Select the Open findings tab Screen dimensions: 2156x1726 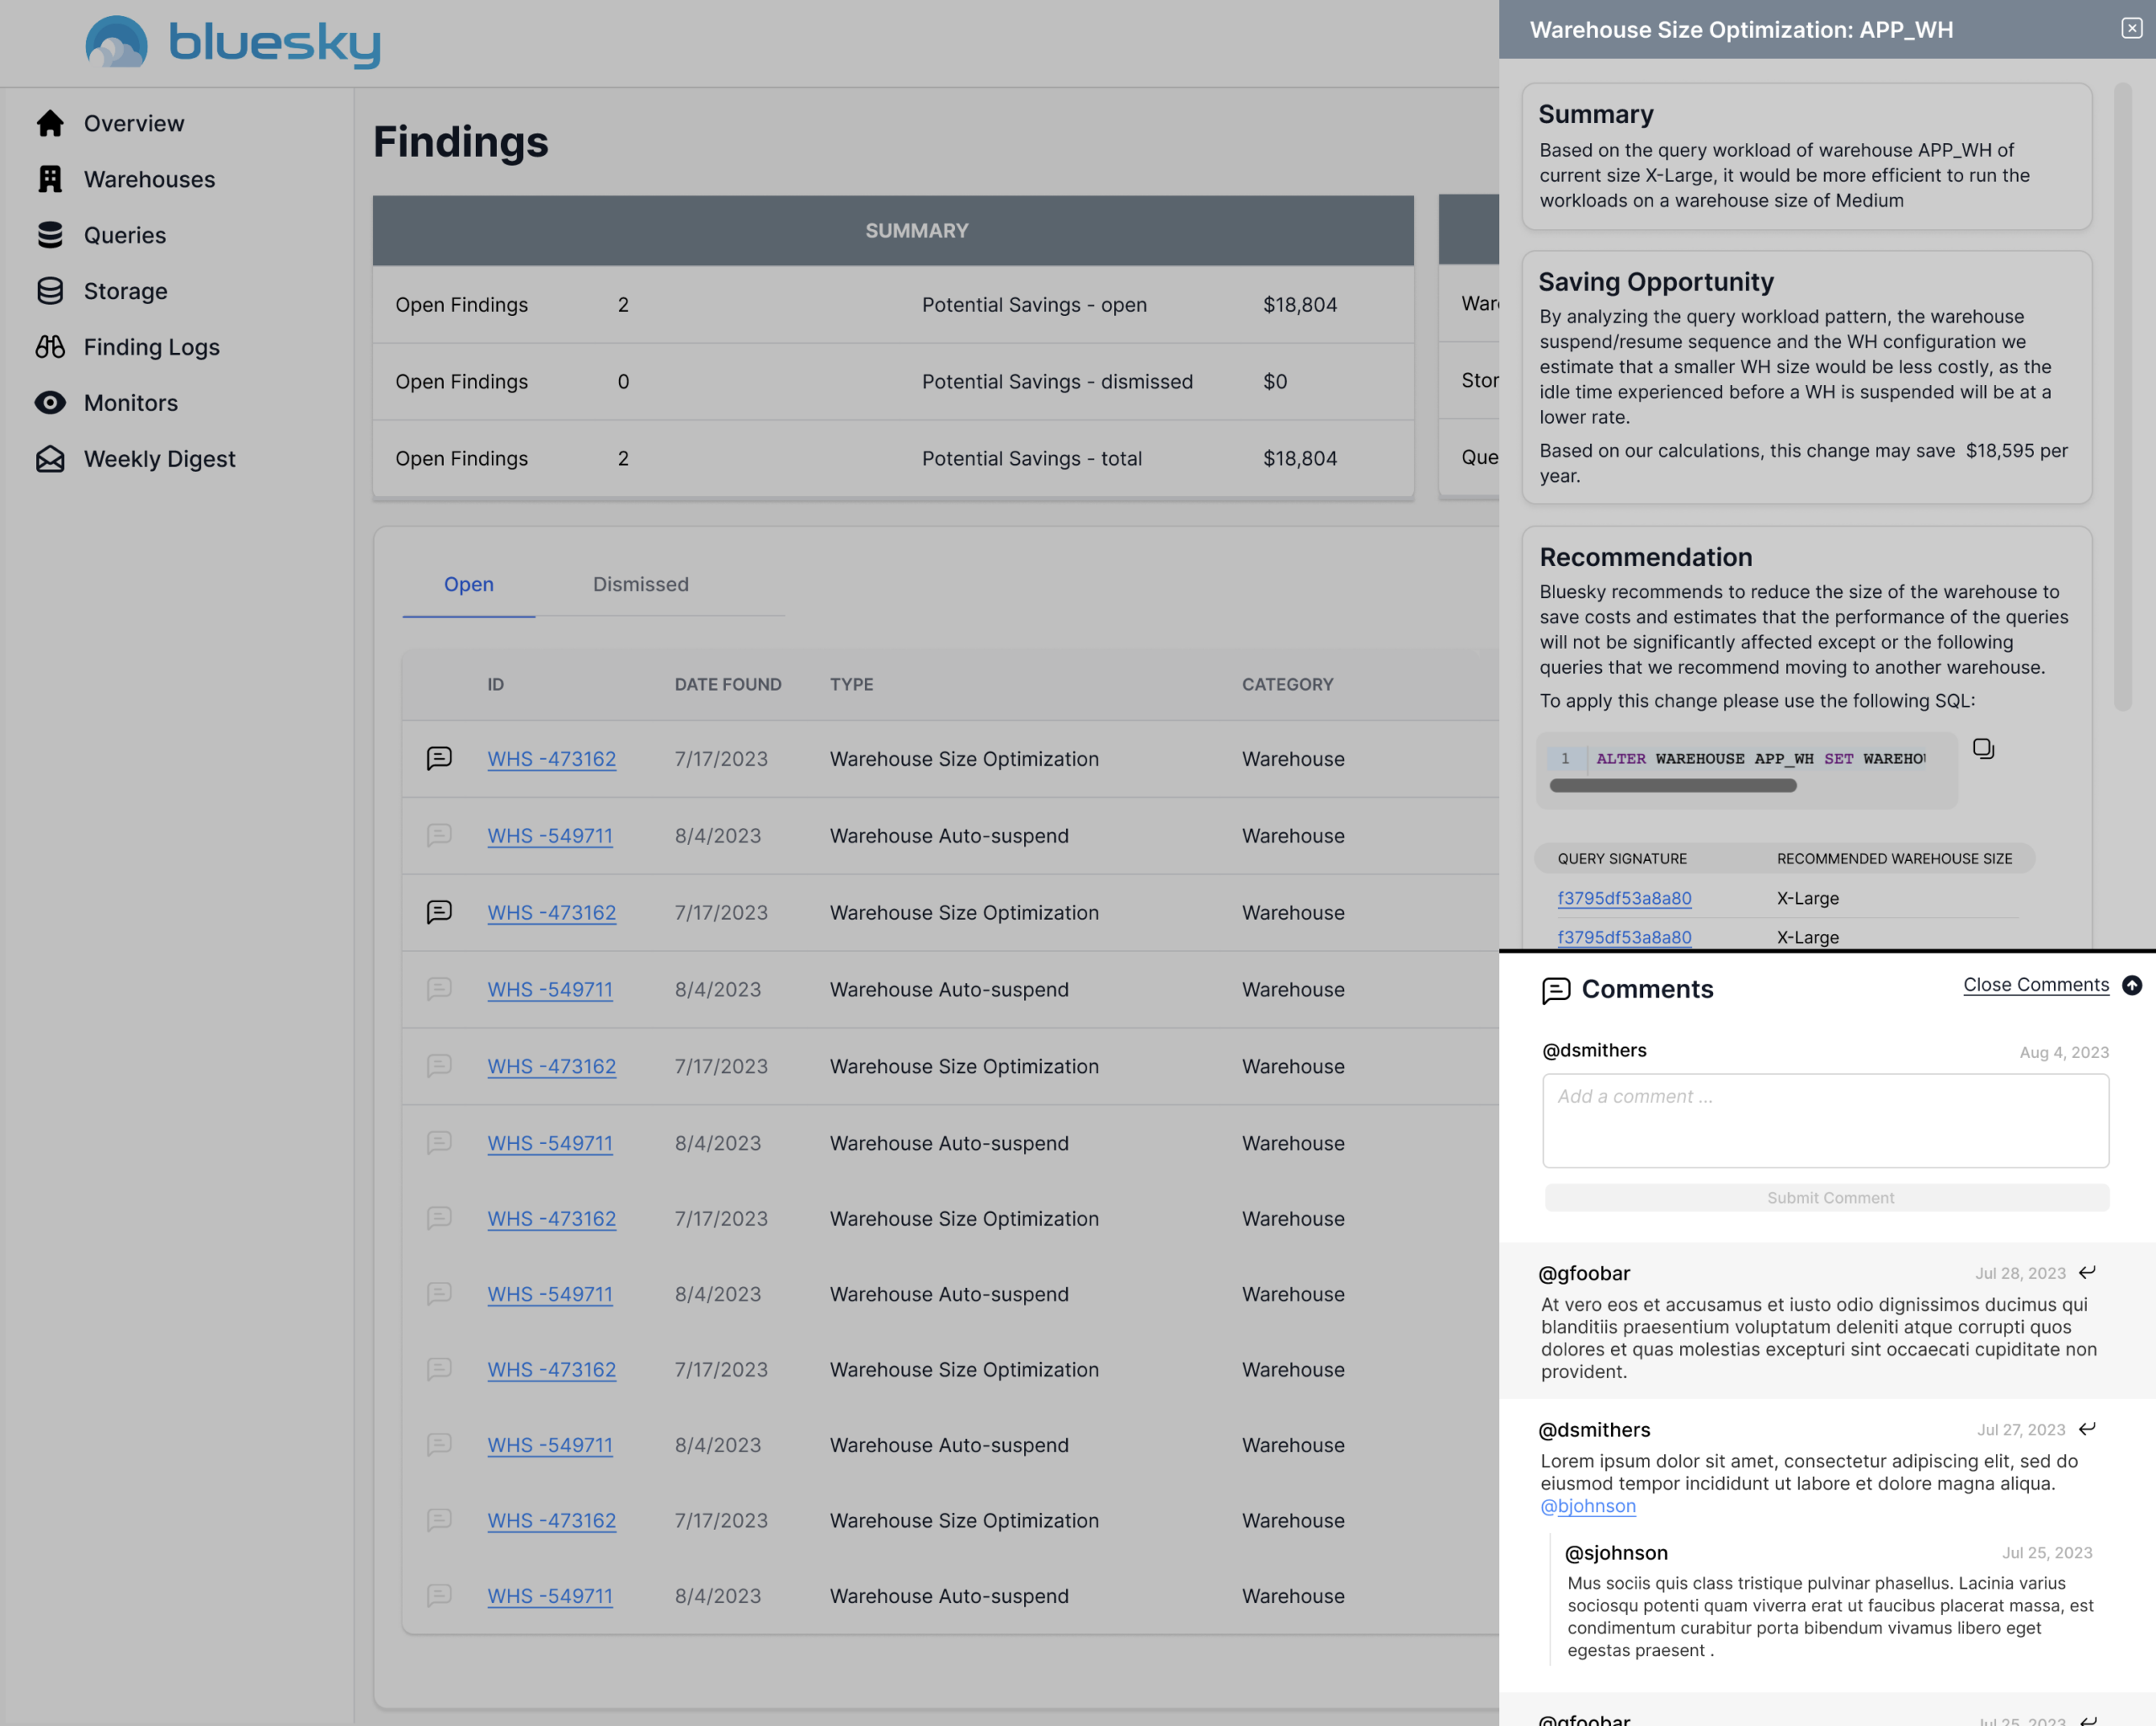[468, 584]
